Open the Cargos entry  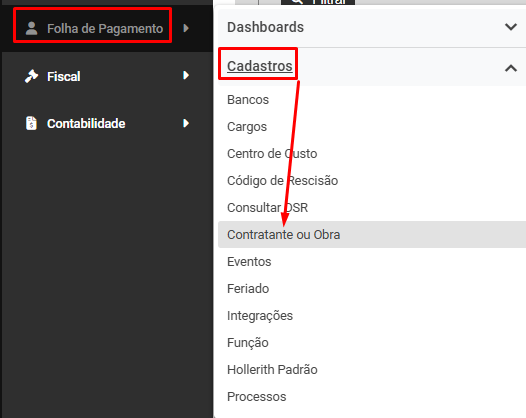pos(247,127)
